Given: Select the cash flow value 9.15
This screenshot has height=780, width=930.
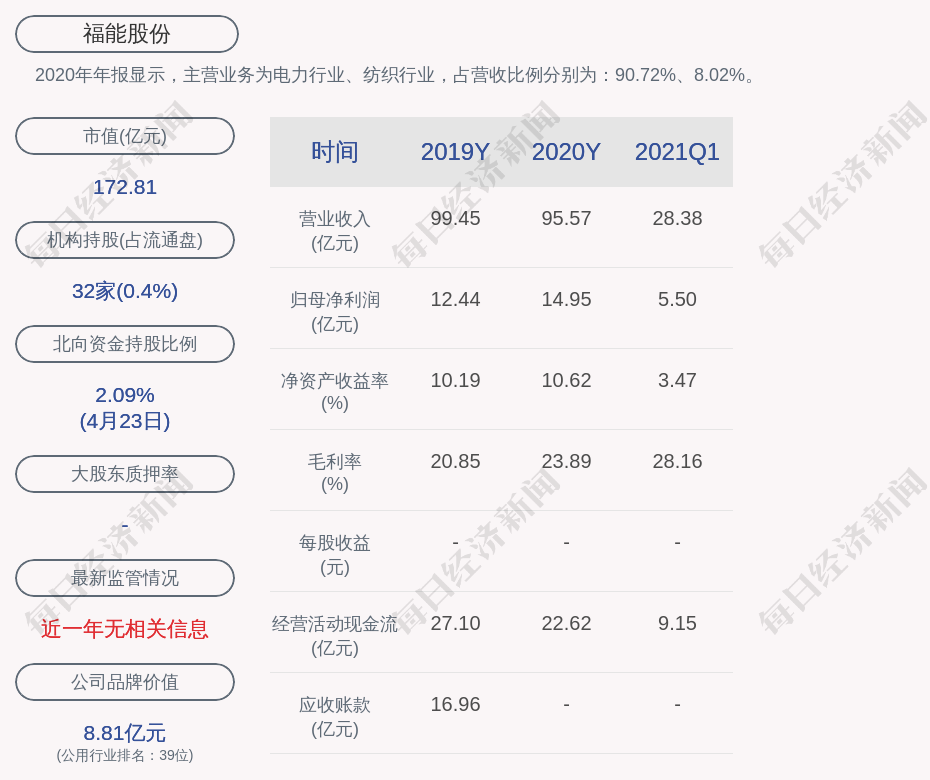Looking at the screenshot, I should pos(677,623).
